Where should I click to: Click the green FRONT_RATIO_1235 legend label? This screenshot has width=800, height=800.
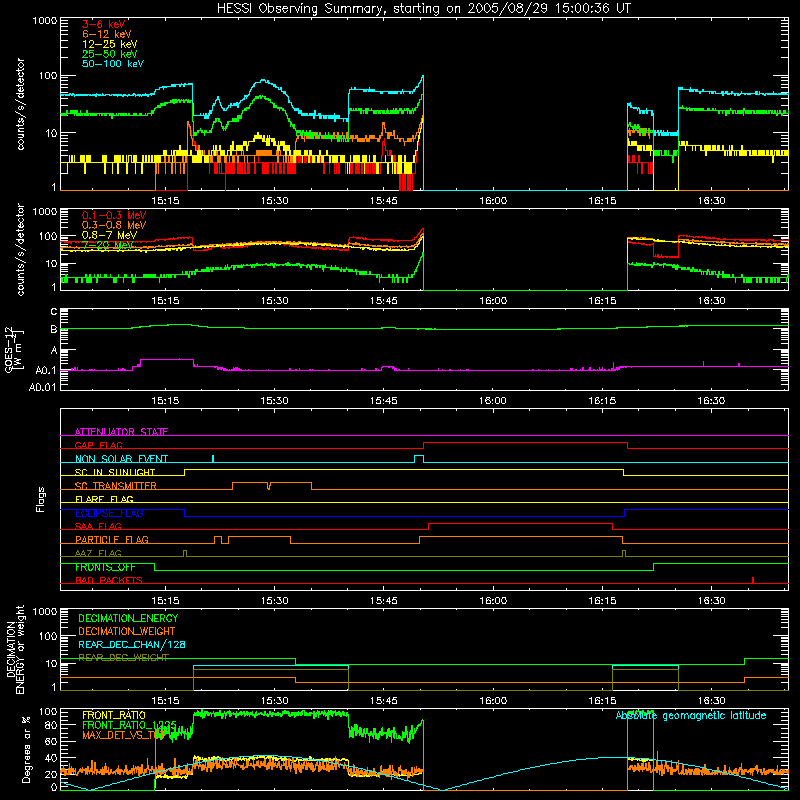129,725
